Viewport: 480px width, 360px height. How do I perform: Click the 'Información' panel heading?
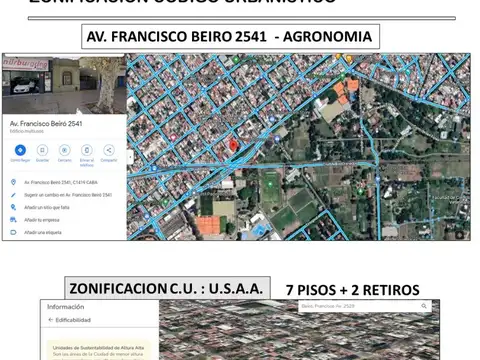65,307
